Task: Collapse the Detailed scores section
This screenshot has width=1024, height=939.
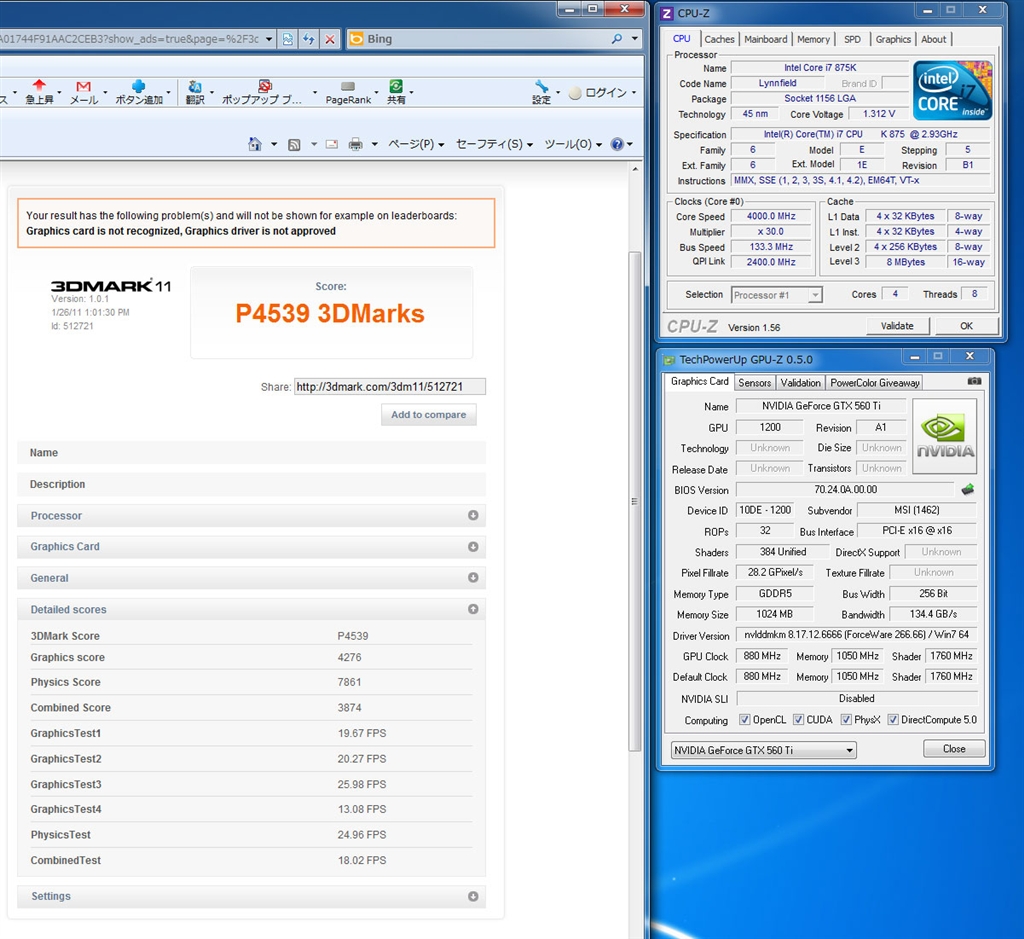Action: 473,609
